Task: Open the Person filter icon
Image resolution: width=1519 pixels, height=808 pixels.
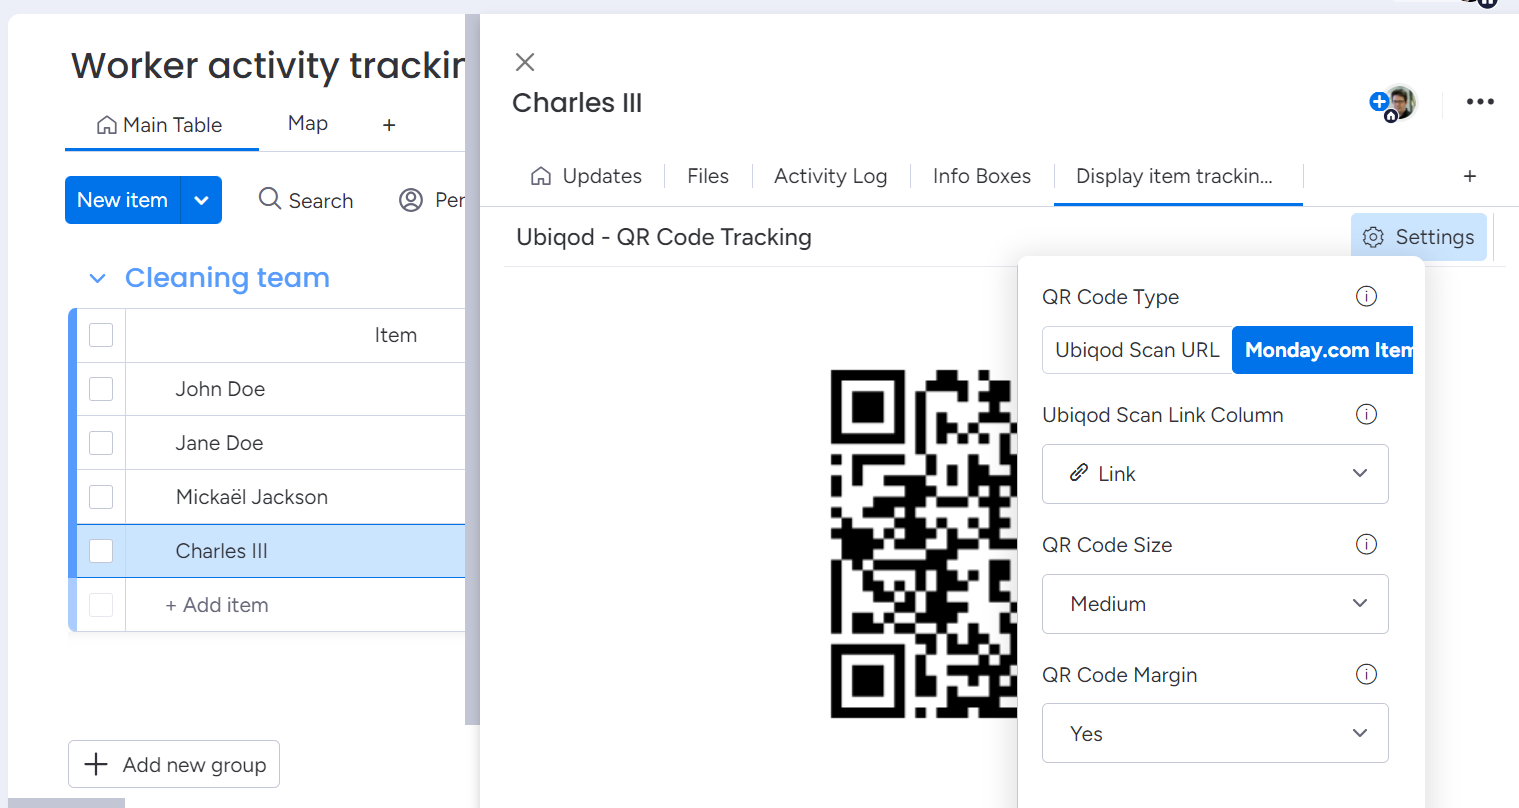Action: [x=411, y=200]
